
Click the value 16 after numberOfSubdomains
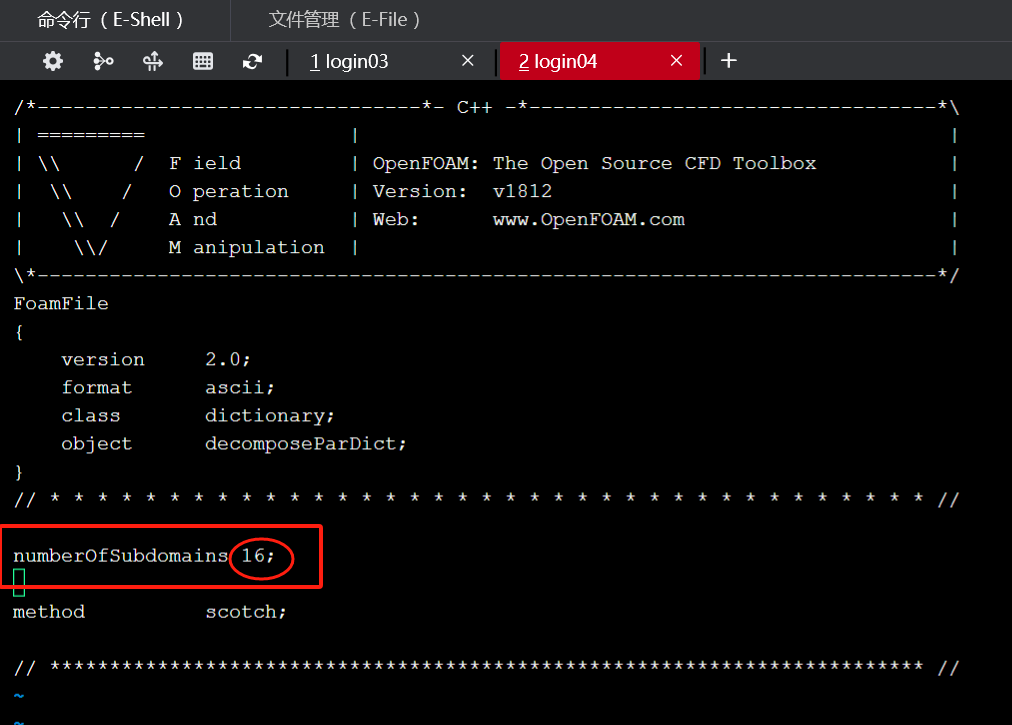click(x=253, y=556)
